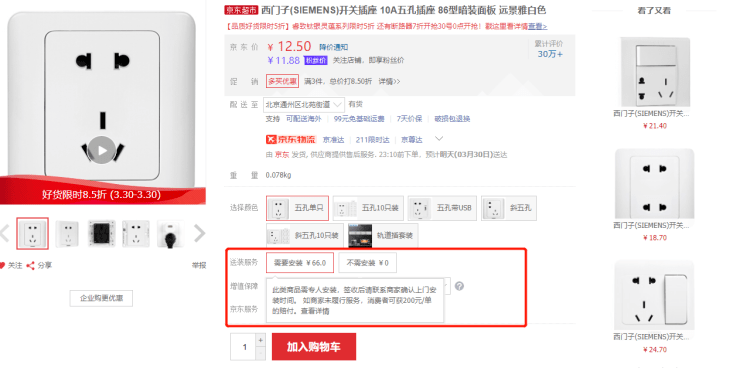Click the 京东超市 badge

242,10
